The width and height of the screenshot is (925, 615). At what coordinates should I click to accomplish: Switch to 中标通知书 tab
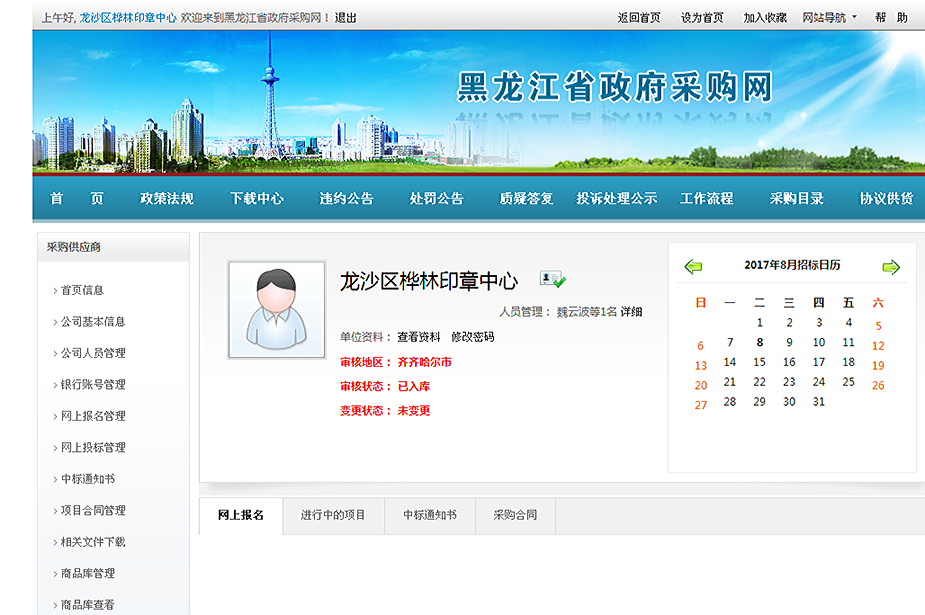[x=430, y=515]
